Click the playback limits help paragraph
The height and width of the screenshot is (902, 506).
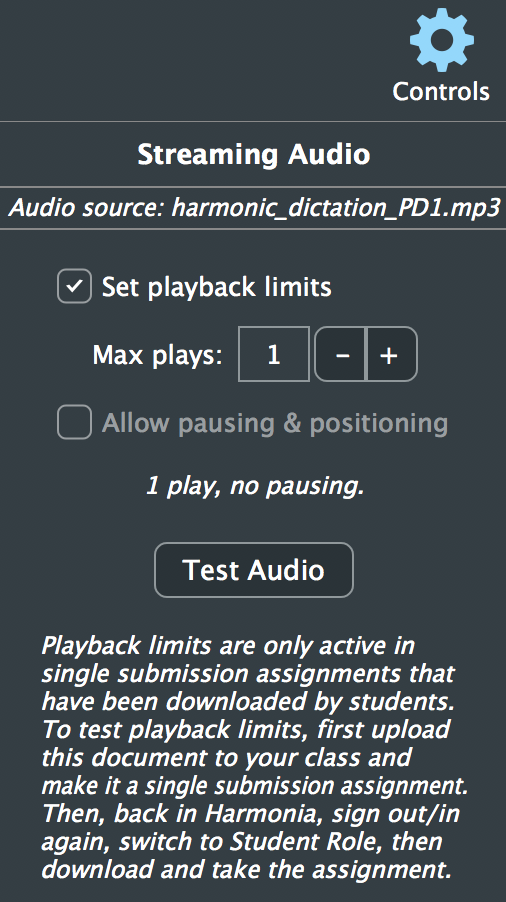coord(254,758)
